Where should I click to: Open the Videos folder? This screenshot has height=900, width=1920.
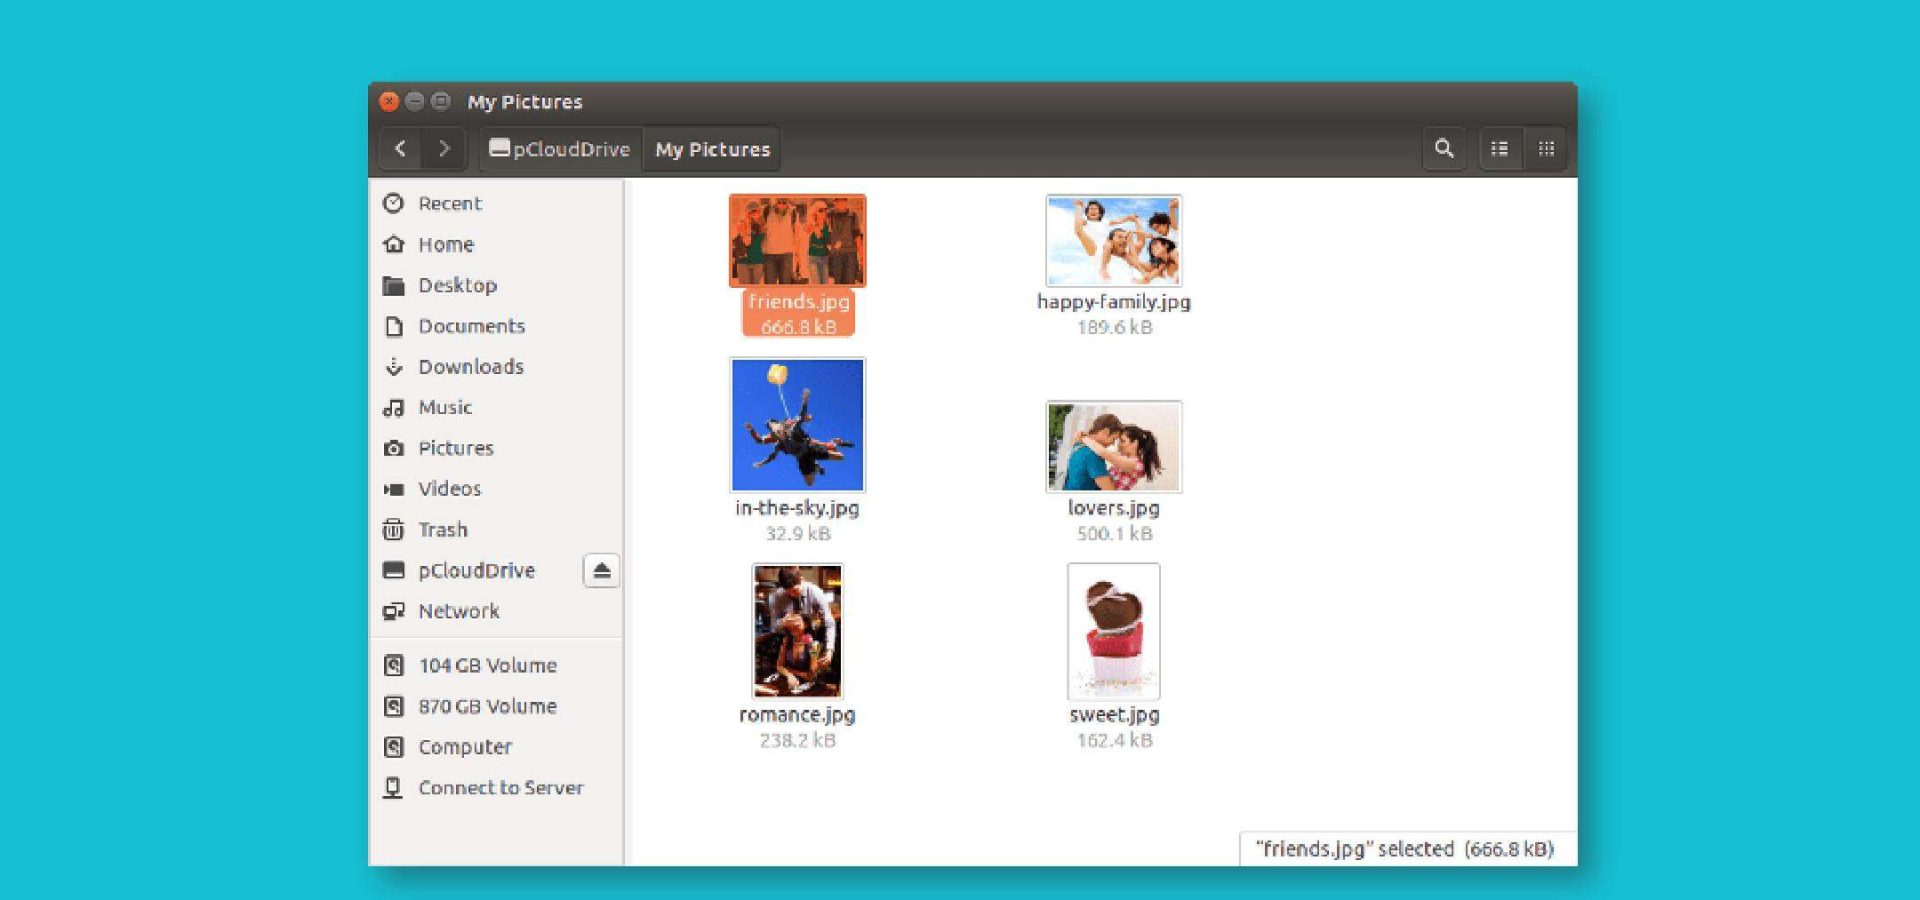448,488
